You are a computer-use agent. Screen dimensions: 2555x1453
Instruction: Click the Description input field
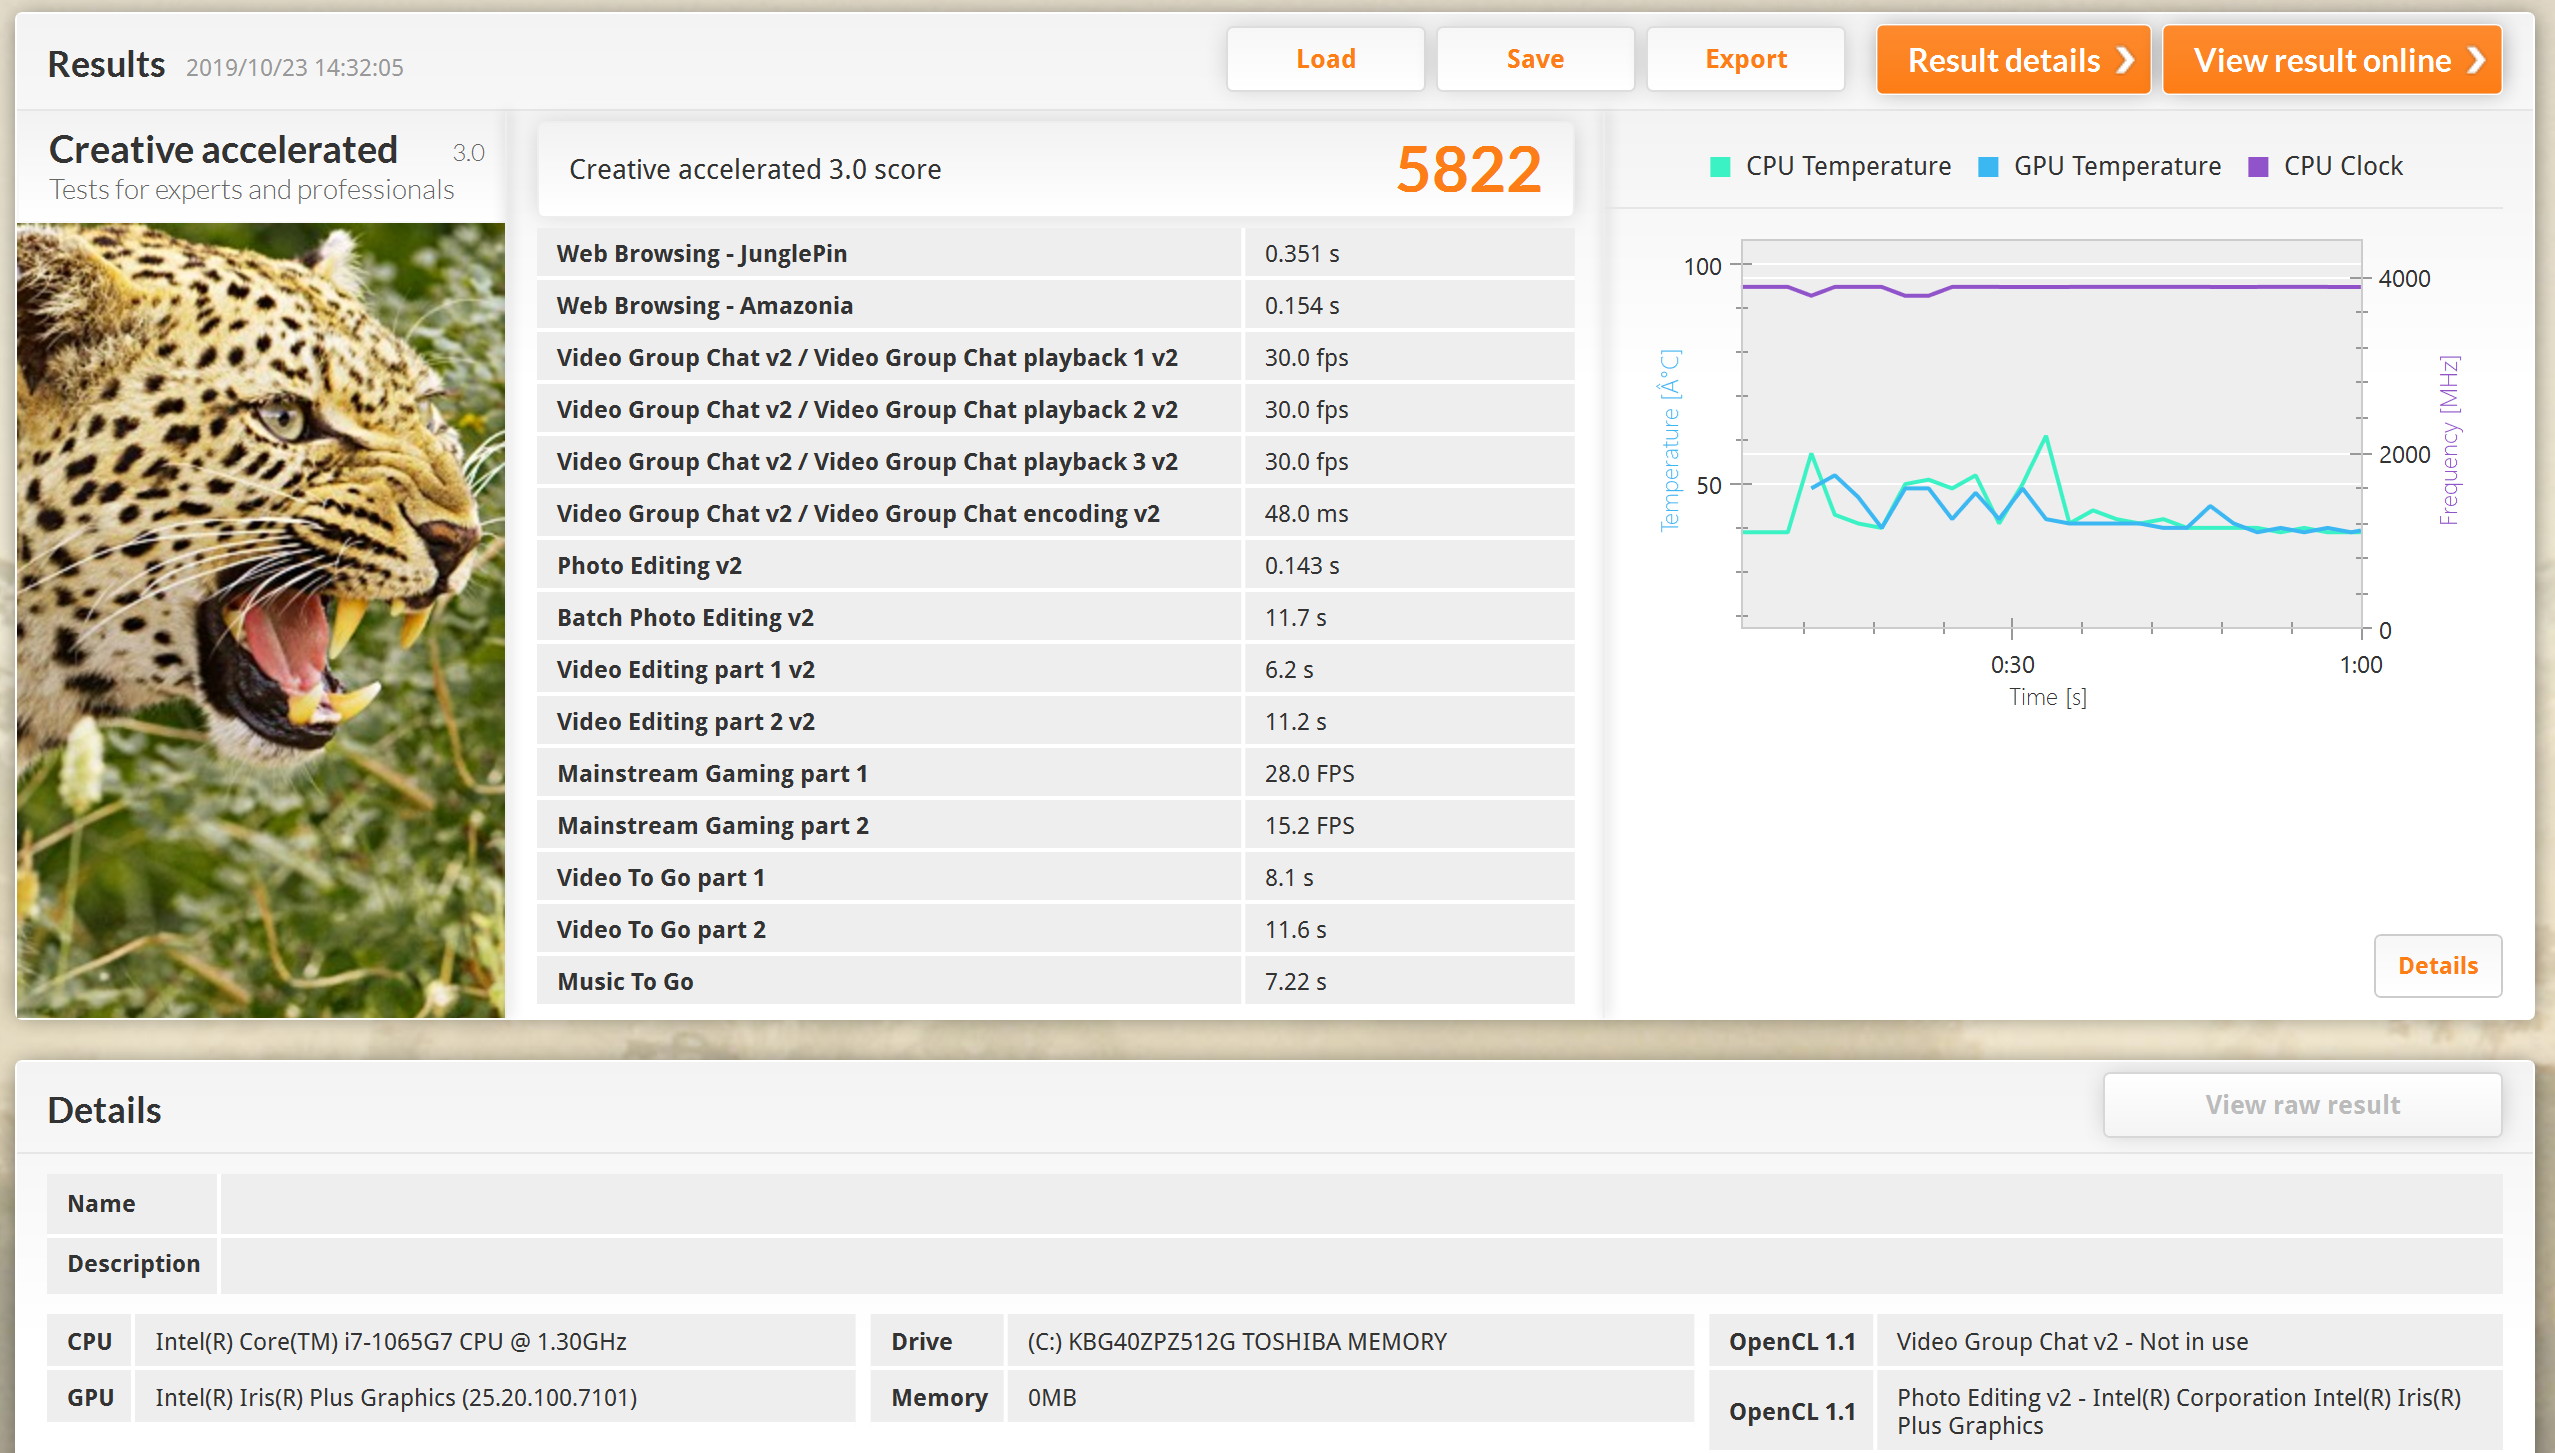[1360, 1263]
